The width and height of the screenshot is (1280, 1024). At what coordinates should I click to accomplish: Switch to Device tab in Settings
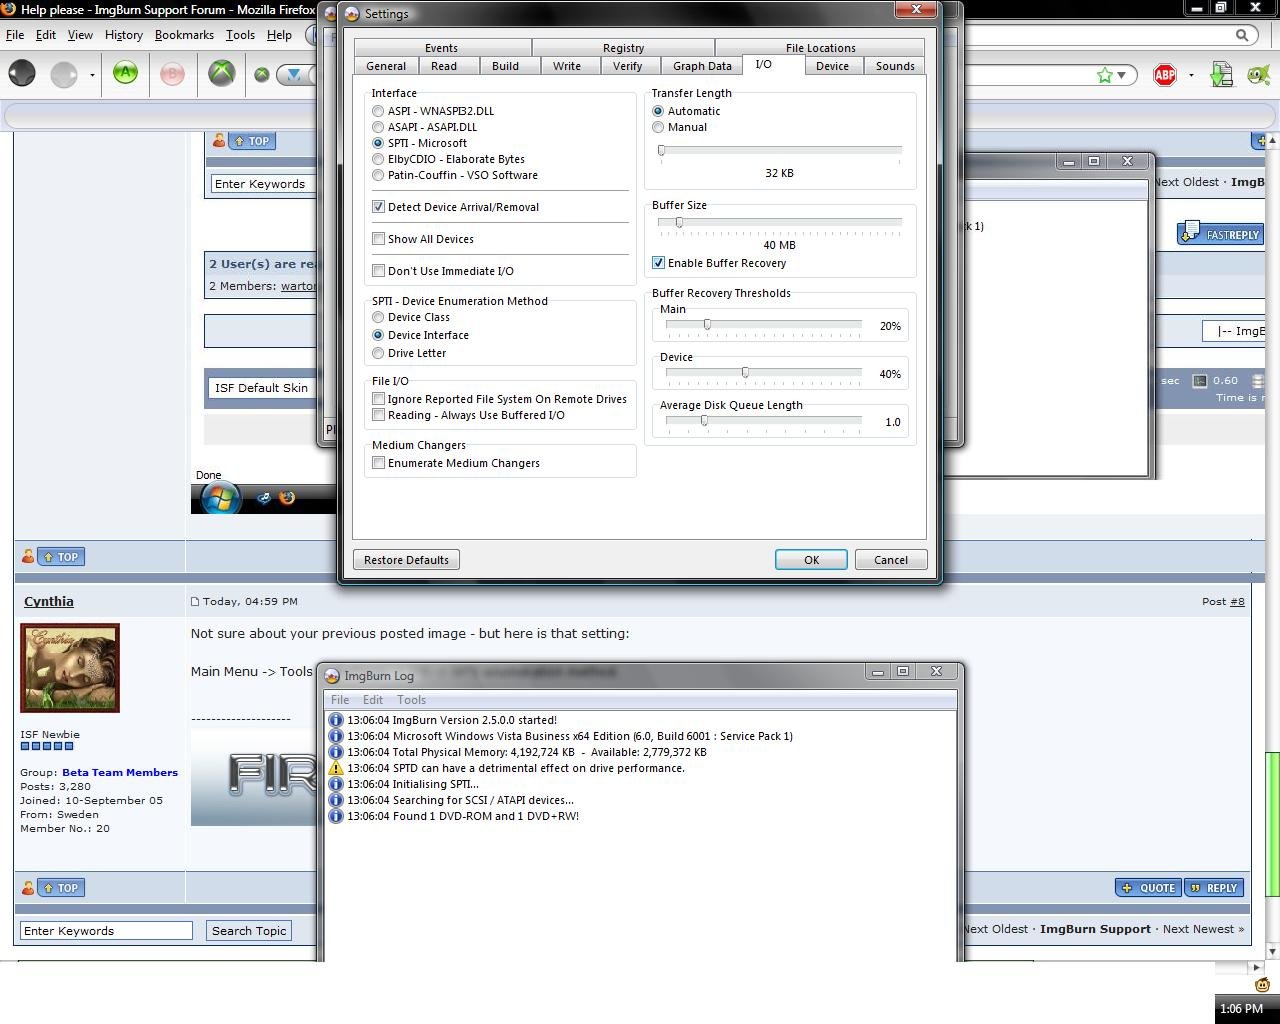point(832,66)
